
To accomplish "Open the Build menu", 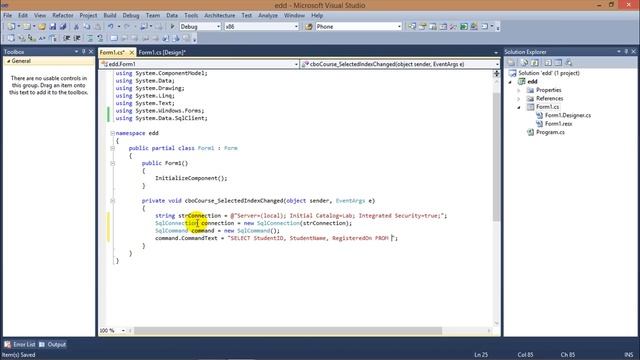I will pyautogui.click(x=110, y=16).
